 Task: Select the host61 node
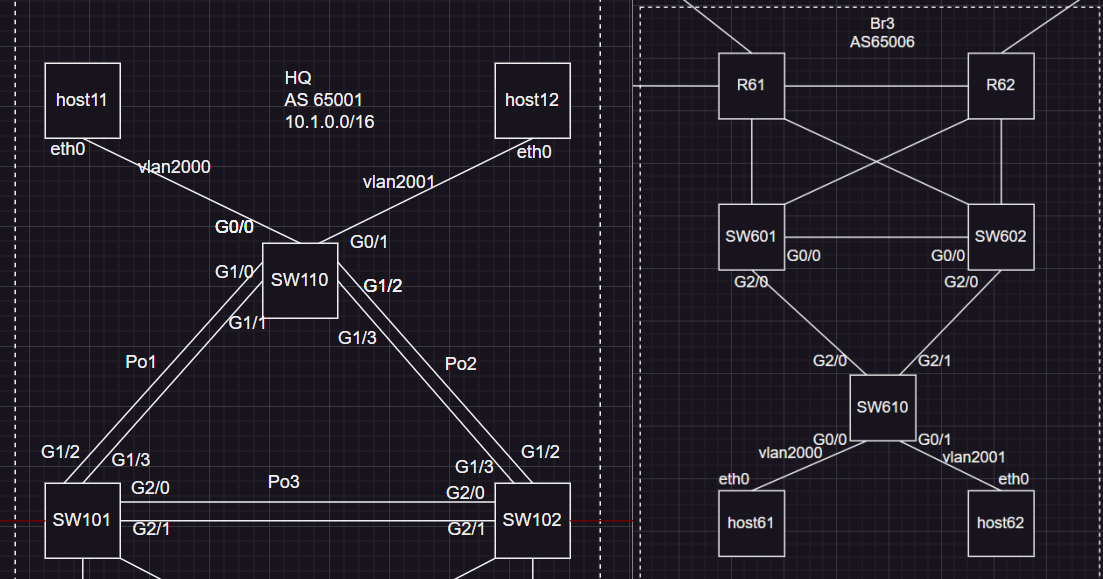click(751, 522)
